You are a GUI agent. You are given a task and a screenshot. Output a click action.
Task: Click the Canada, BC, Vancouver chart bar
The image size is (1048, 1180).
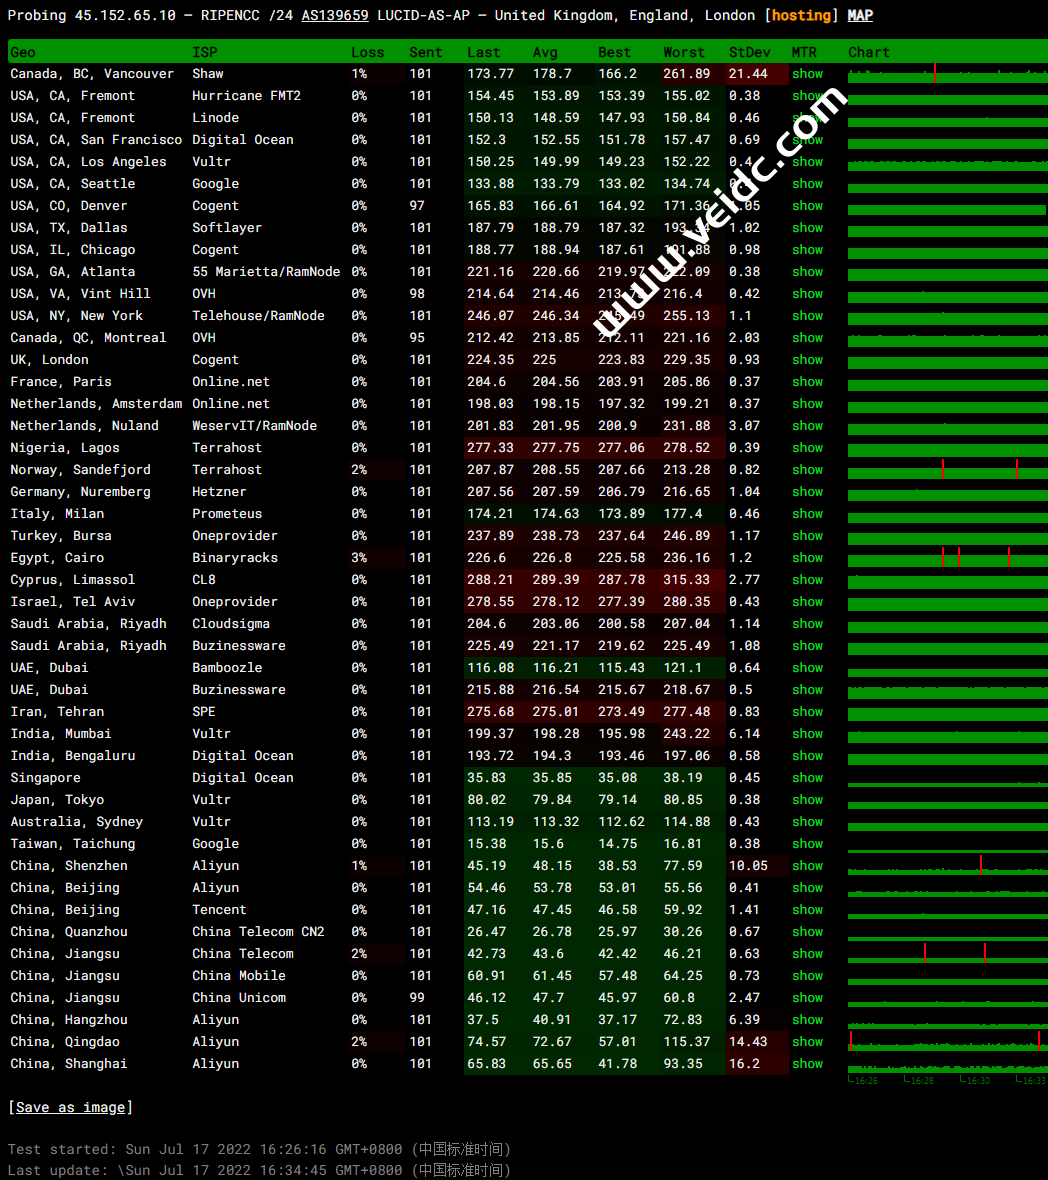pyautogui.click(x=948, y=74)
